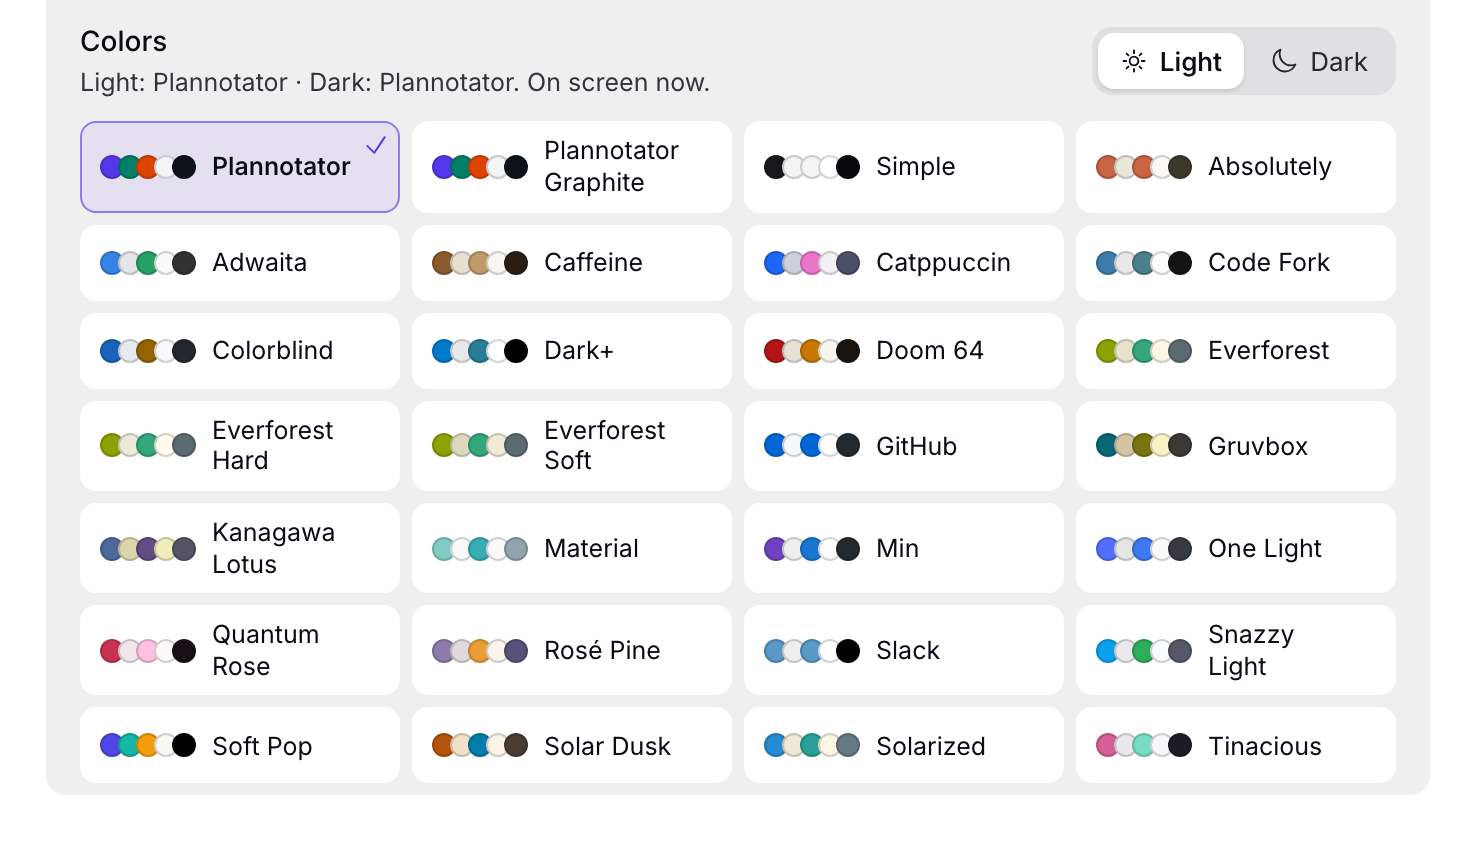Select the Plannotator theme card
Image resolution: width=1476 pixels, height=842 pixels.
coord(240,167)
